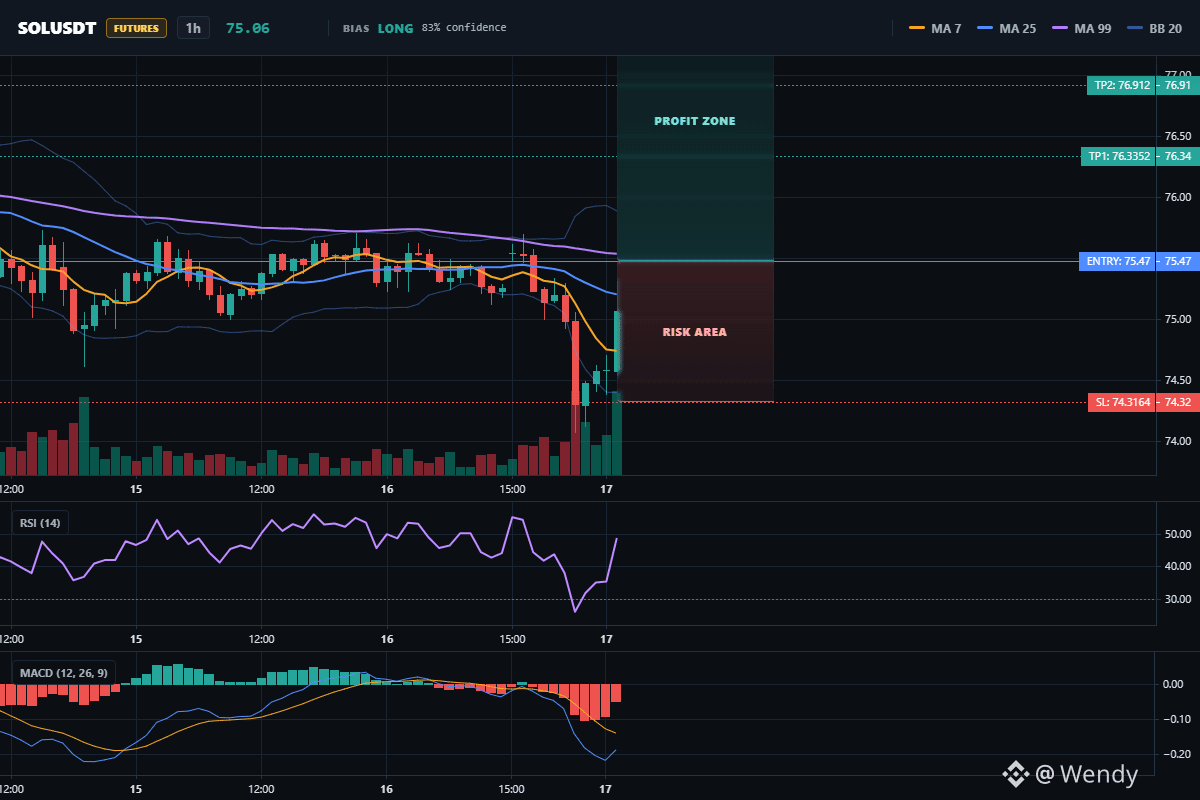Click the RISK AREA label
Screen dimensions: 1200x800
pos(695,332)
